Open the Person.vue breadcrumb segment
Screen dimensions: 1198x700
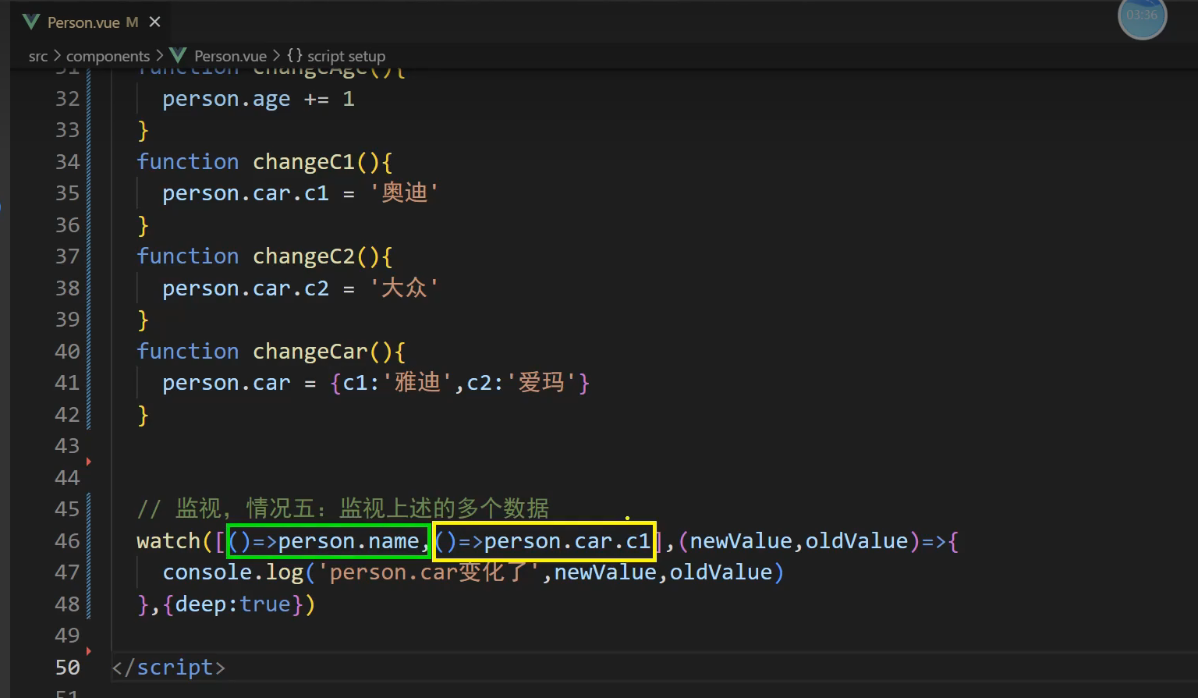pyautogui.click(x=230, y=57)
